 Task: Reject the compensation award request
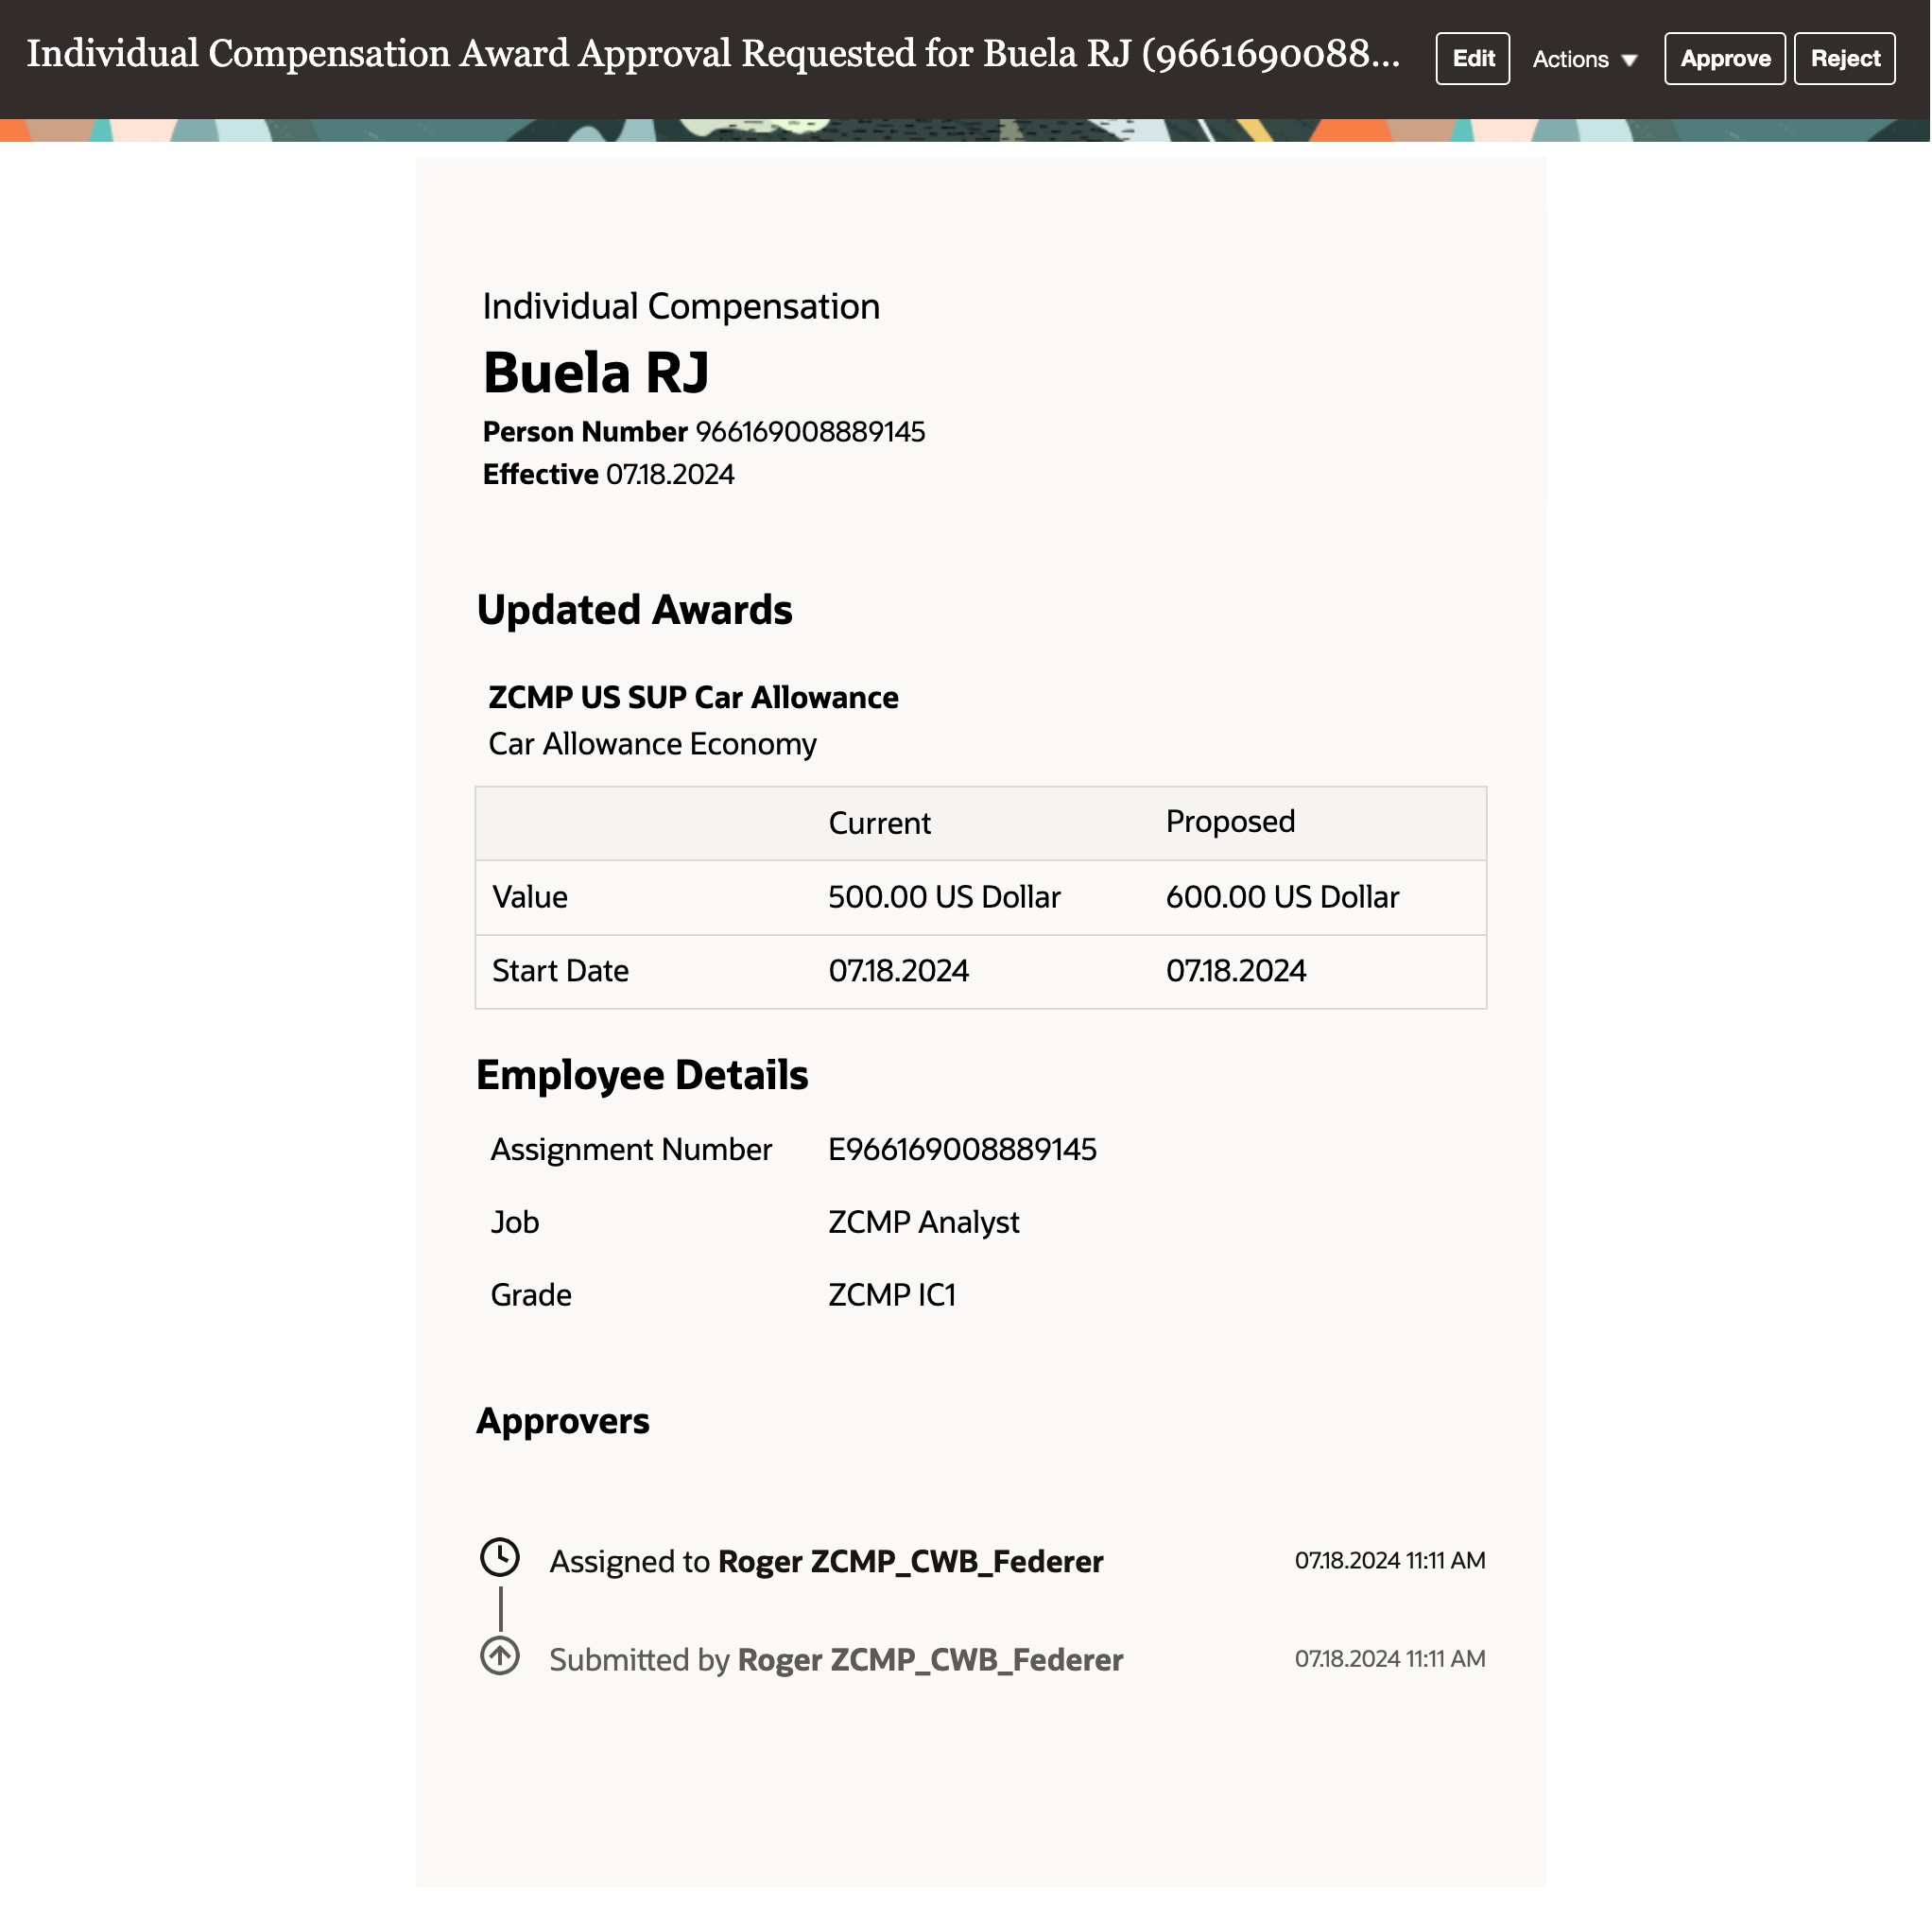coord(1845,59)
